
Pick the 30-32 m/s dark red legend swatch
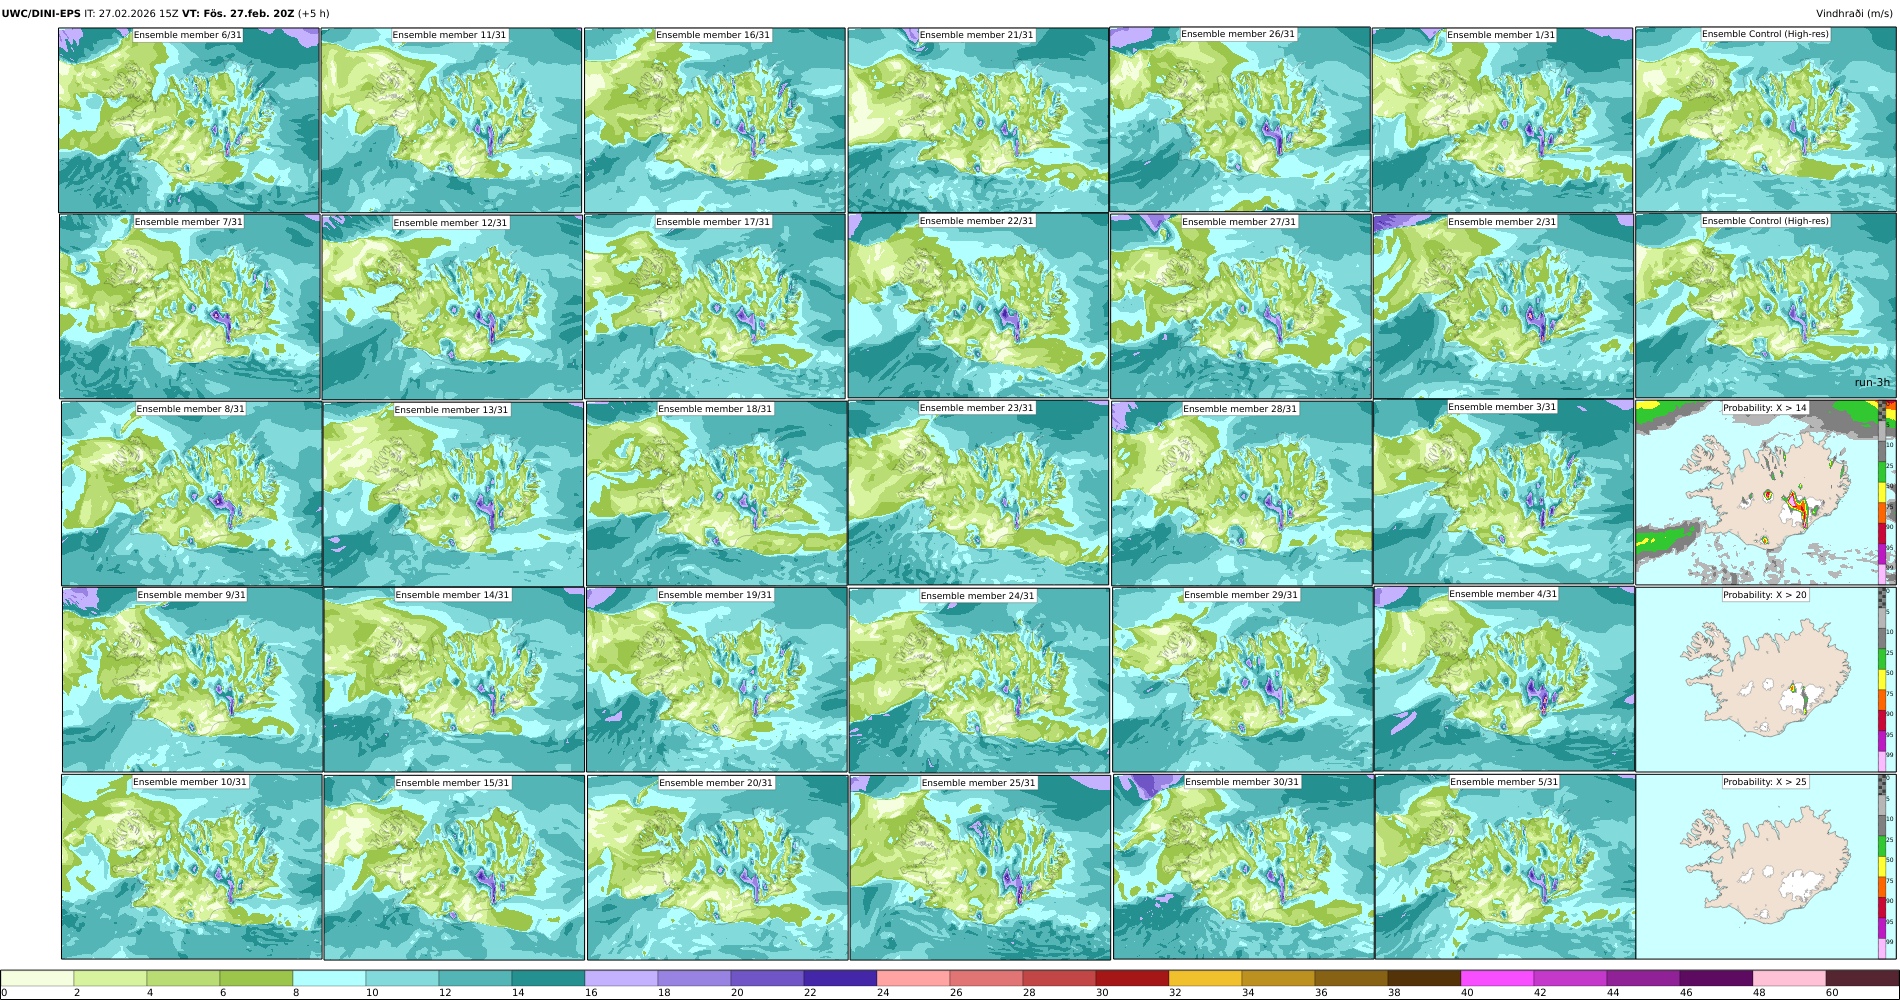point(1132,978)
